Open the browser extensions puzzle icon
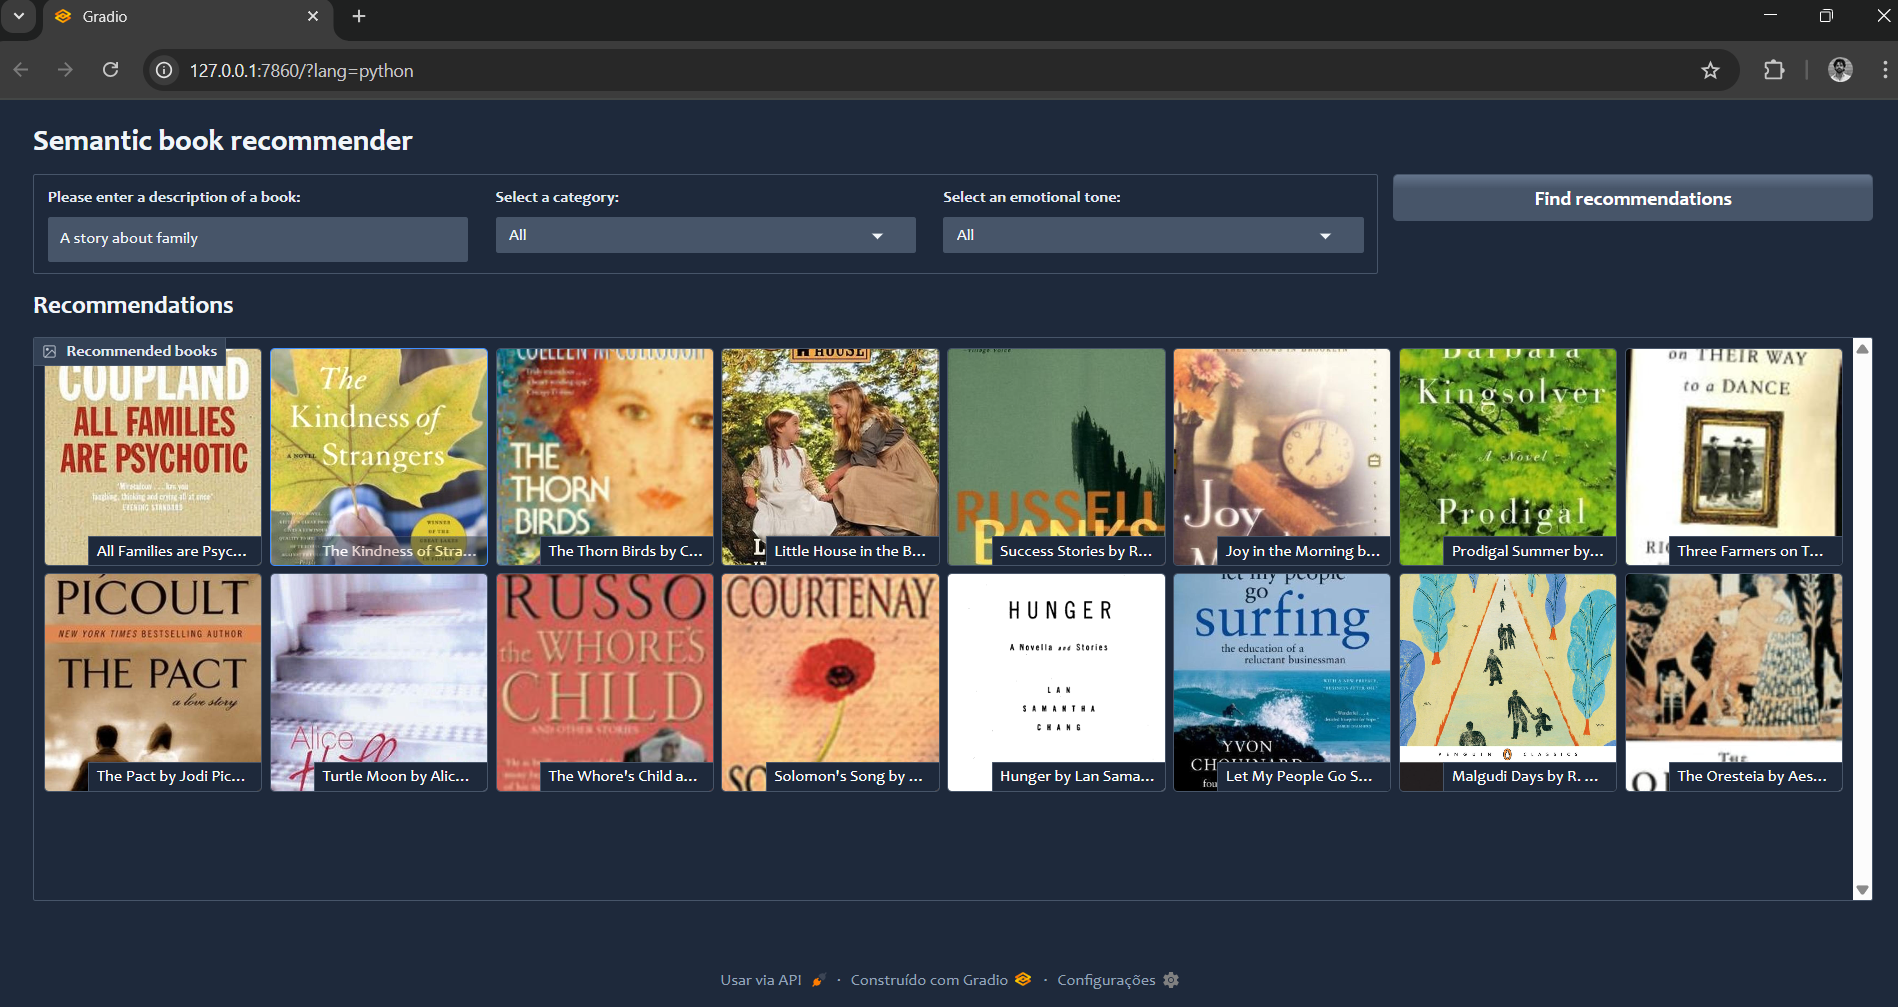 (x=1774, y=70)
